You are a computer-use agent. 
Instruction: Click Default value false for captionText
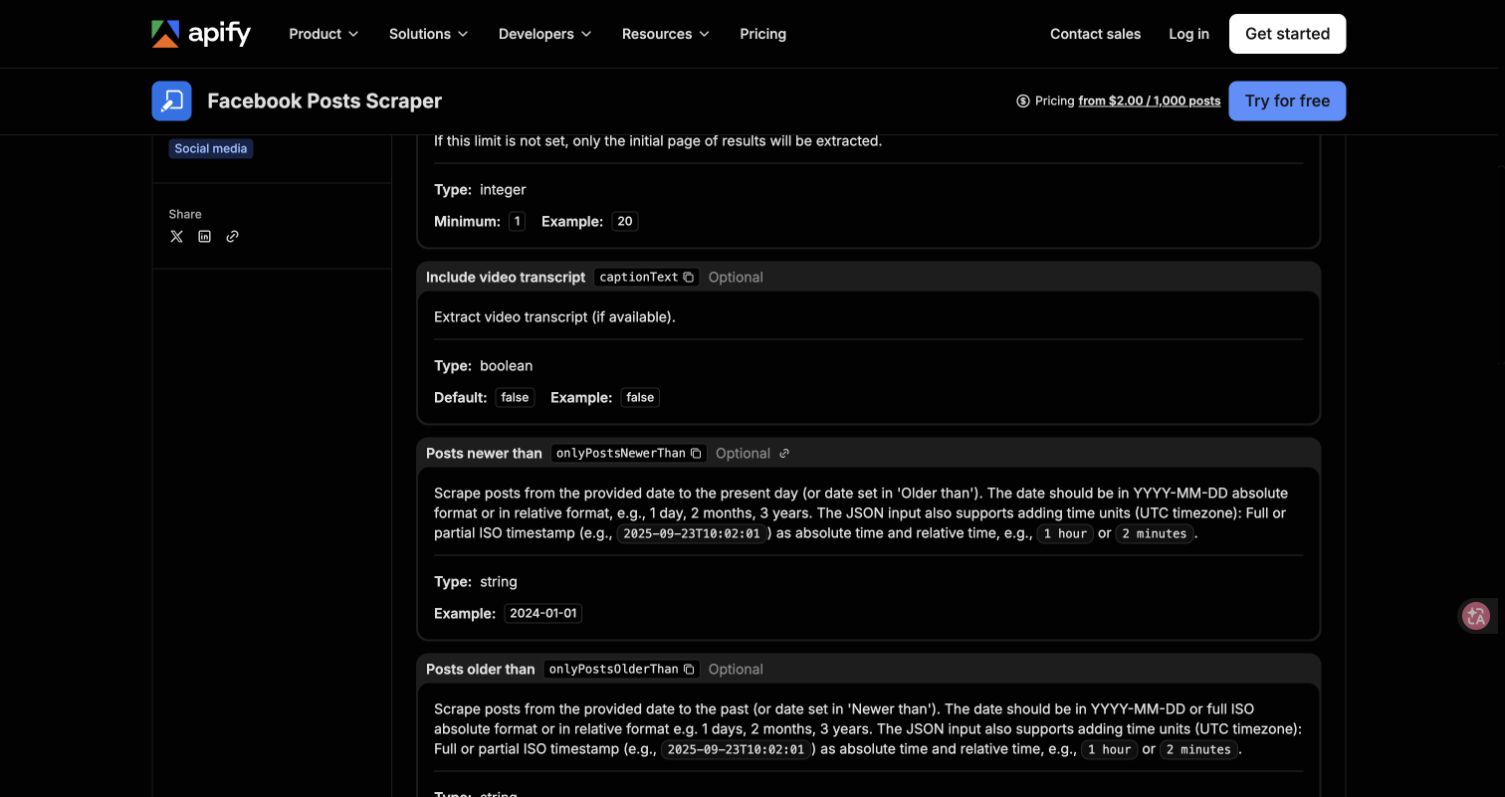point(515,397)
